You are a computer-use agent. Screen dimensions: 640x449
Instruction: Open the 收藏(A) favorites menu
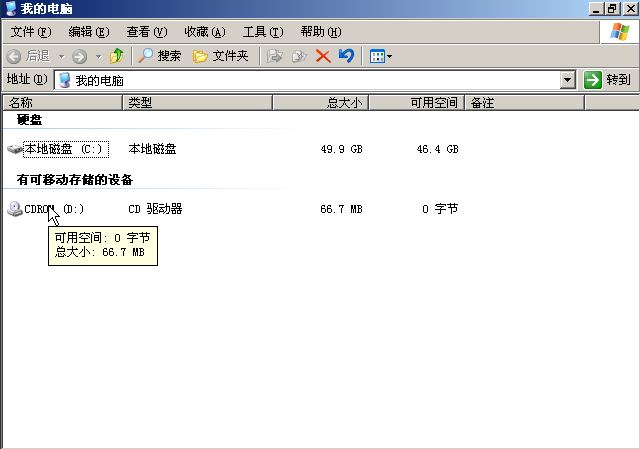point(204,32)
